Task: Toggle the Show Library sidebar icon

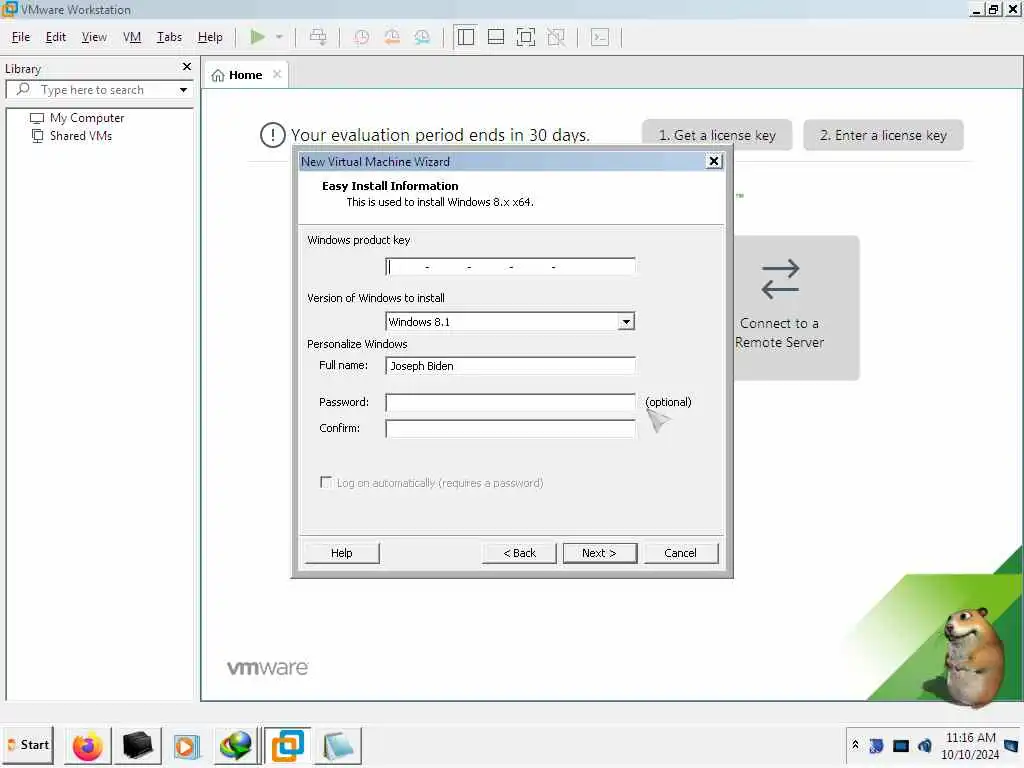Action: point(466,37)
